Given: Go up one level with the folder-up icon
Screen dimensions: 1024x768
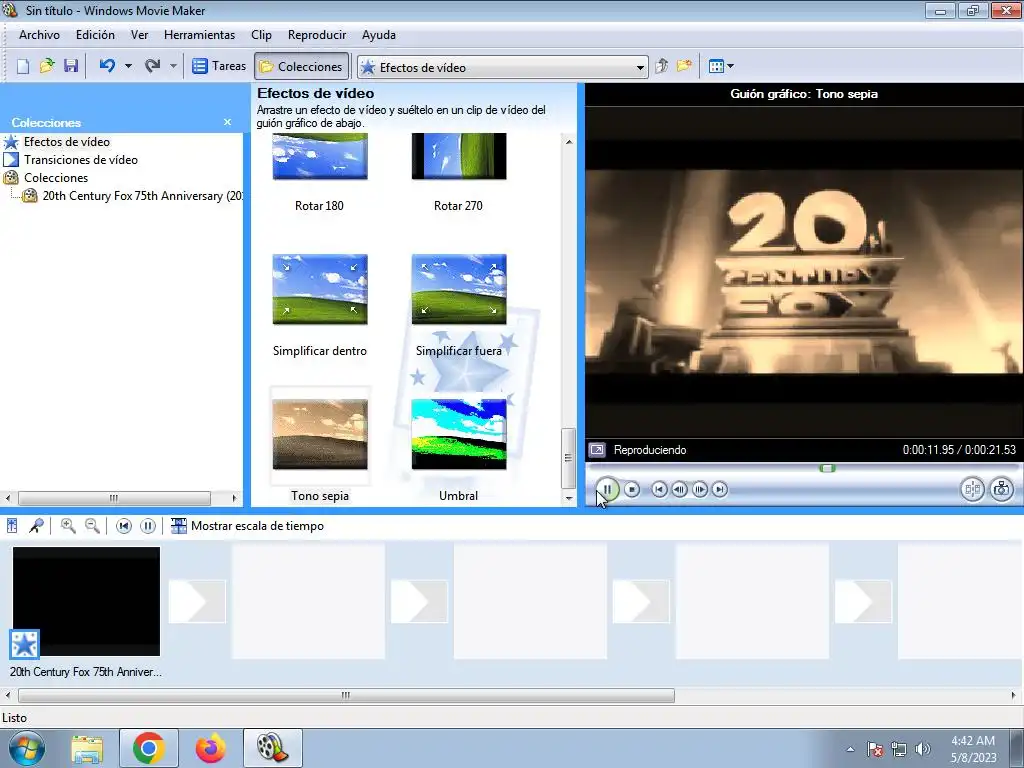Looking at the screenshot, I should 662,66.
